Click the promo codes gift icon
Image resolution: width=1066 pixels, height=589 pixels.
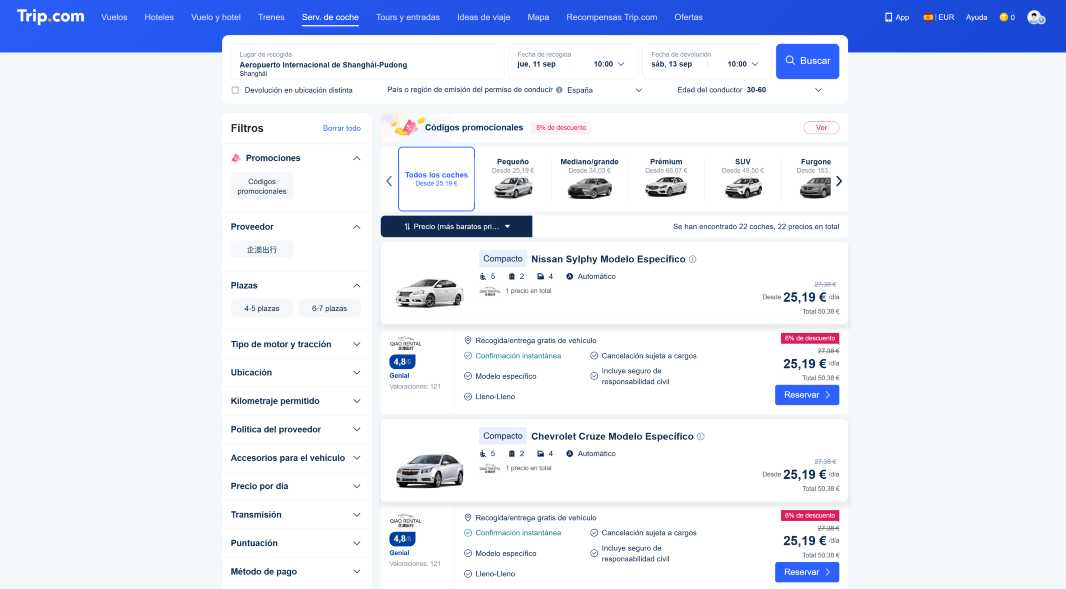pyautogui.click(x=407, y=127)
